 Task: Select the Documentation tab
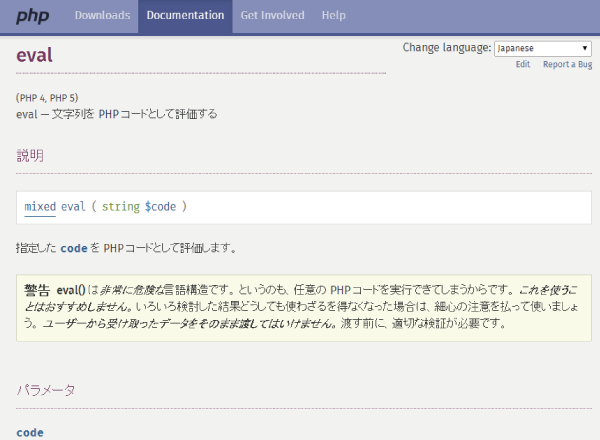click(185, 15)
